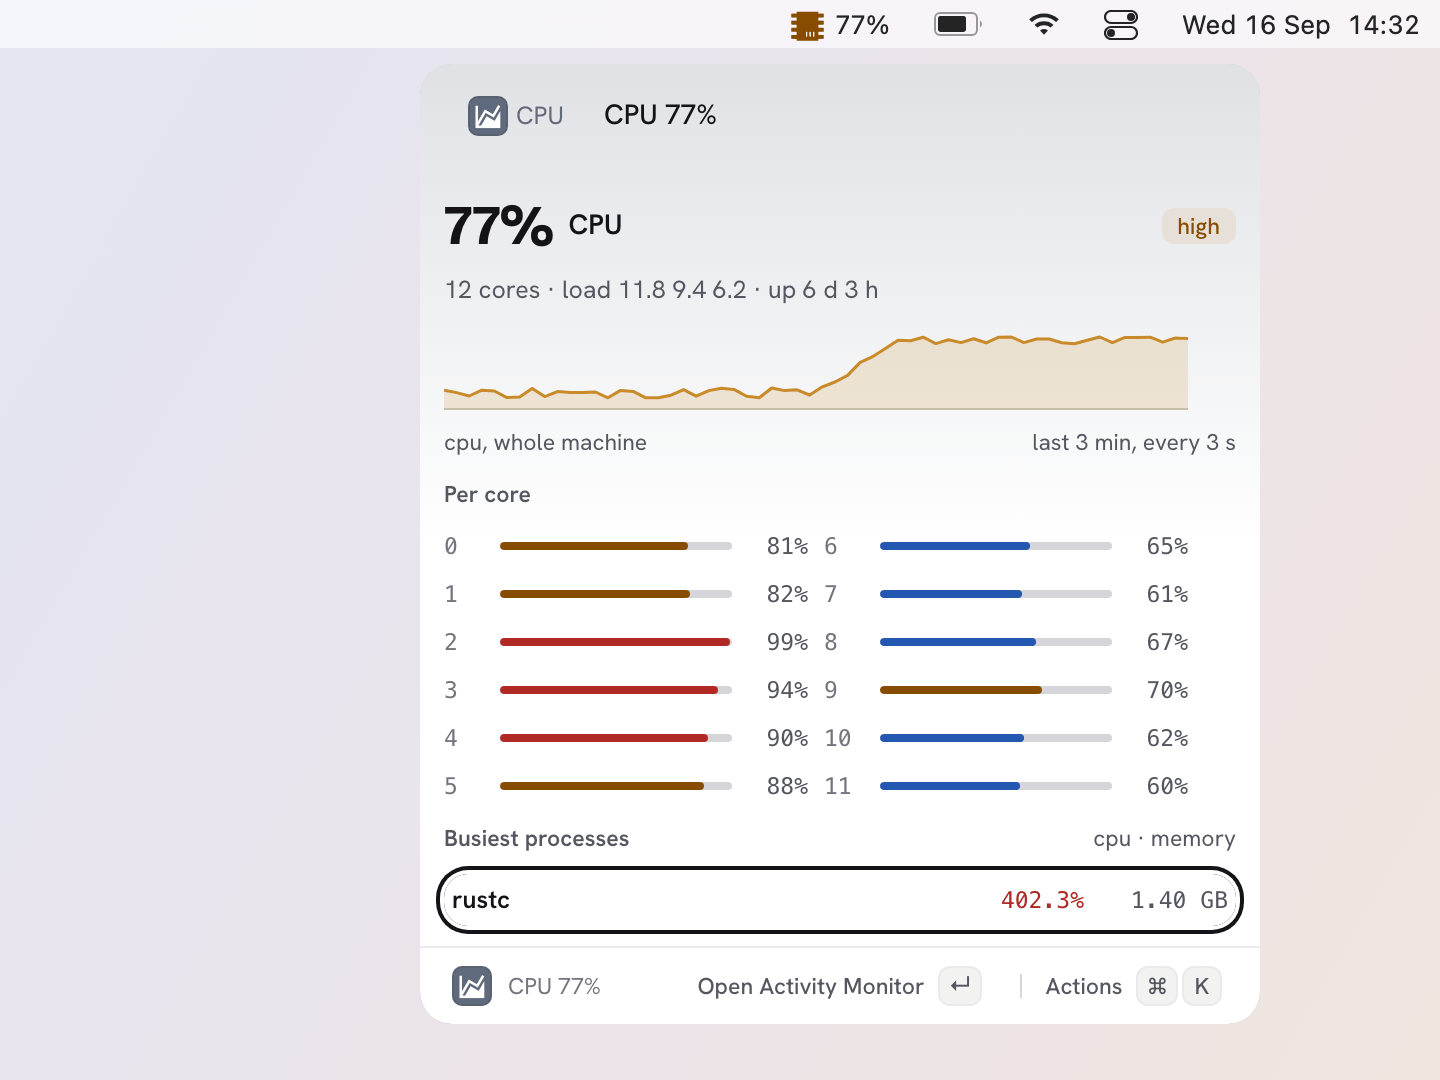The height and width of the screenshot is (1080, 1440).
Task: Click core 0 usage bar at 81%
Action: pyautogui.click(x=616, y=546)
